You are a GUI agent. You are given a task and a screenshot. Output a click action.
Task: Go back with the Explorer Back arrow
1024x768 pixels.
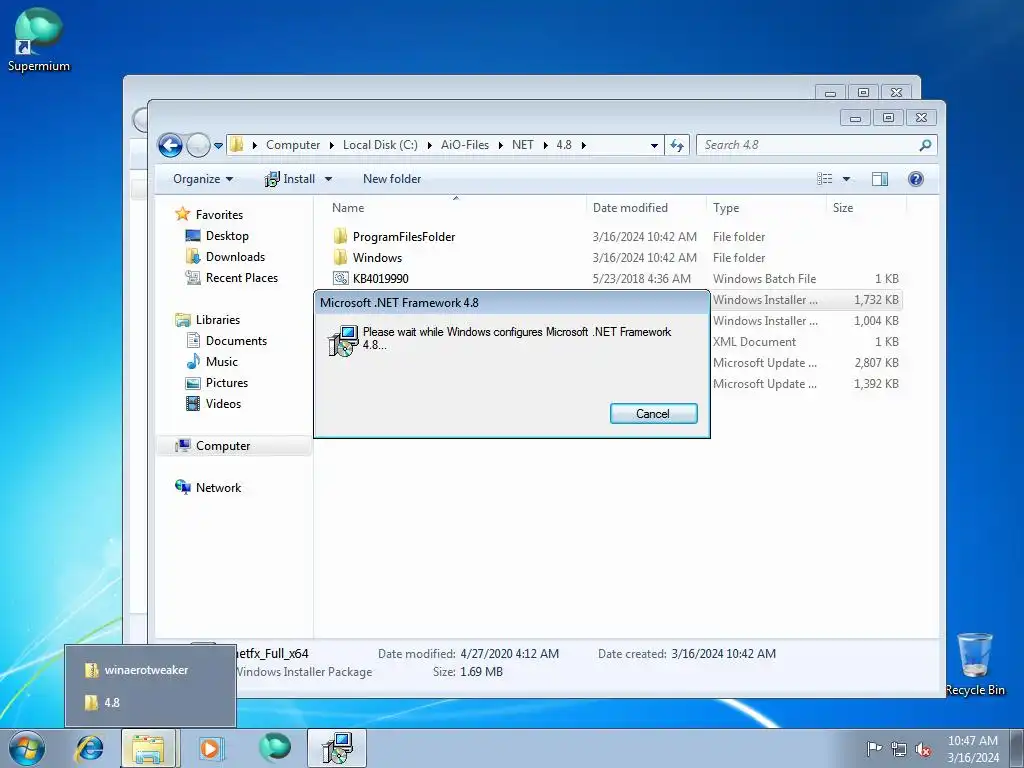[x=170, y=145]
